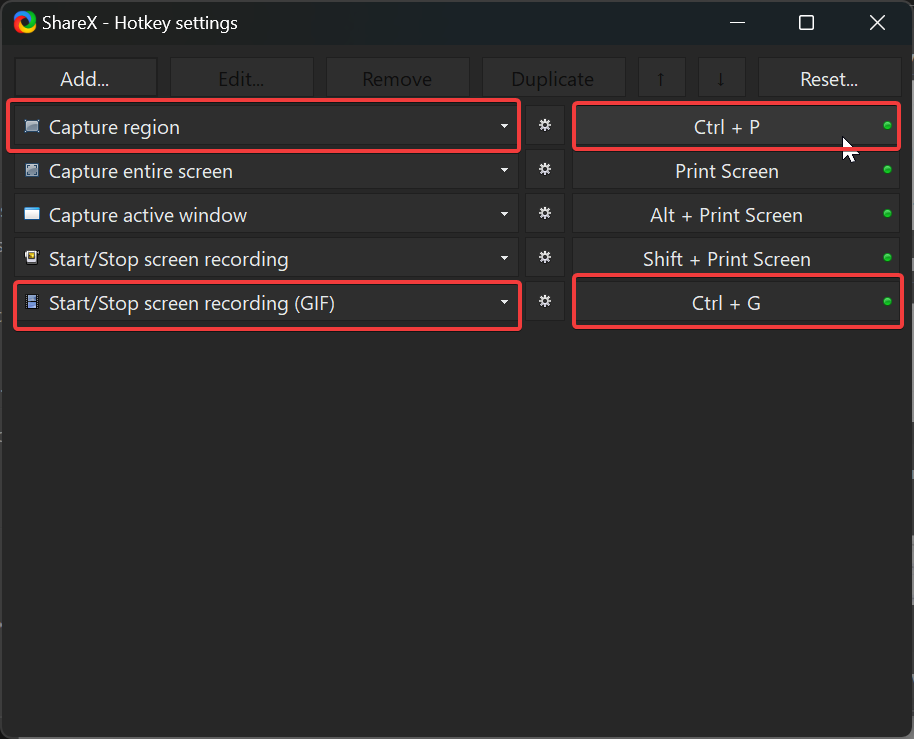
Task: Click the ShareX logo in title bar
Action: [x=25, y=23]
